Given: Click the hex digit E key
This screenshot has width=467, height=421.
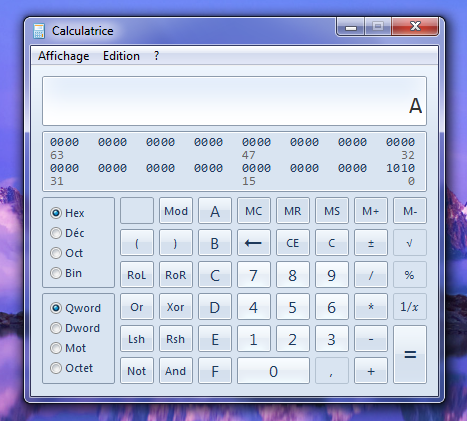Looking at the screenshot, I should [x=215, y=339].
